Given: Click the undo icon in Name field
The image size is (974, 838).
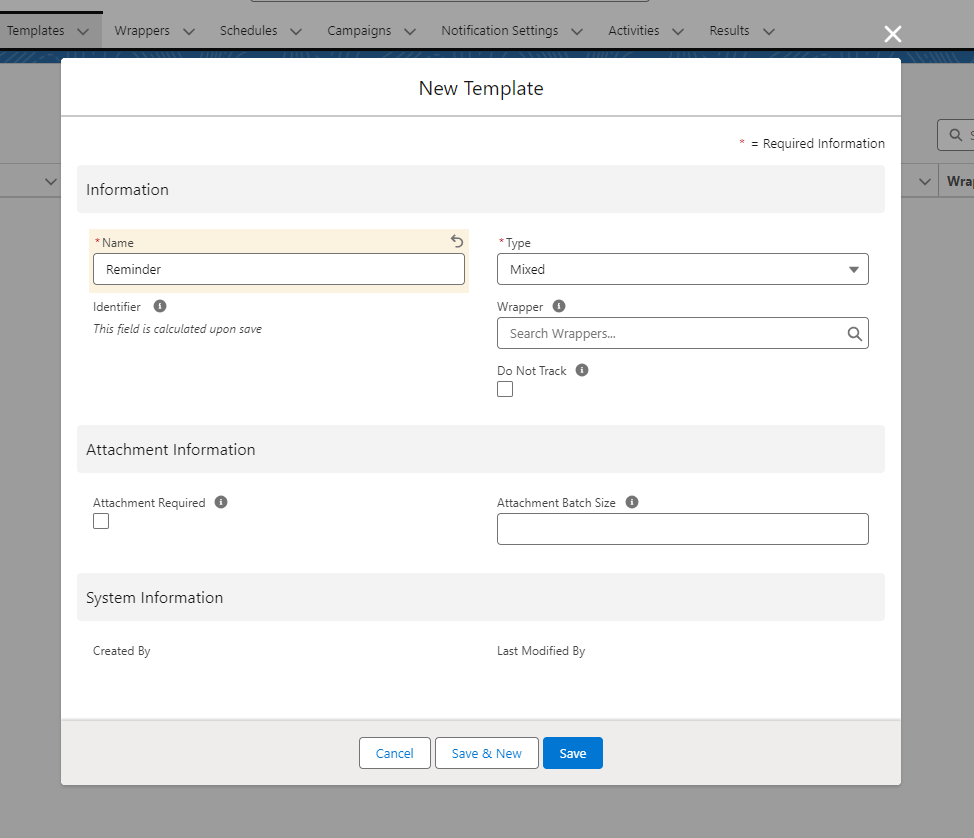Looking at the screenshot, I should click(457, 242).
